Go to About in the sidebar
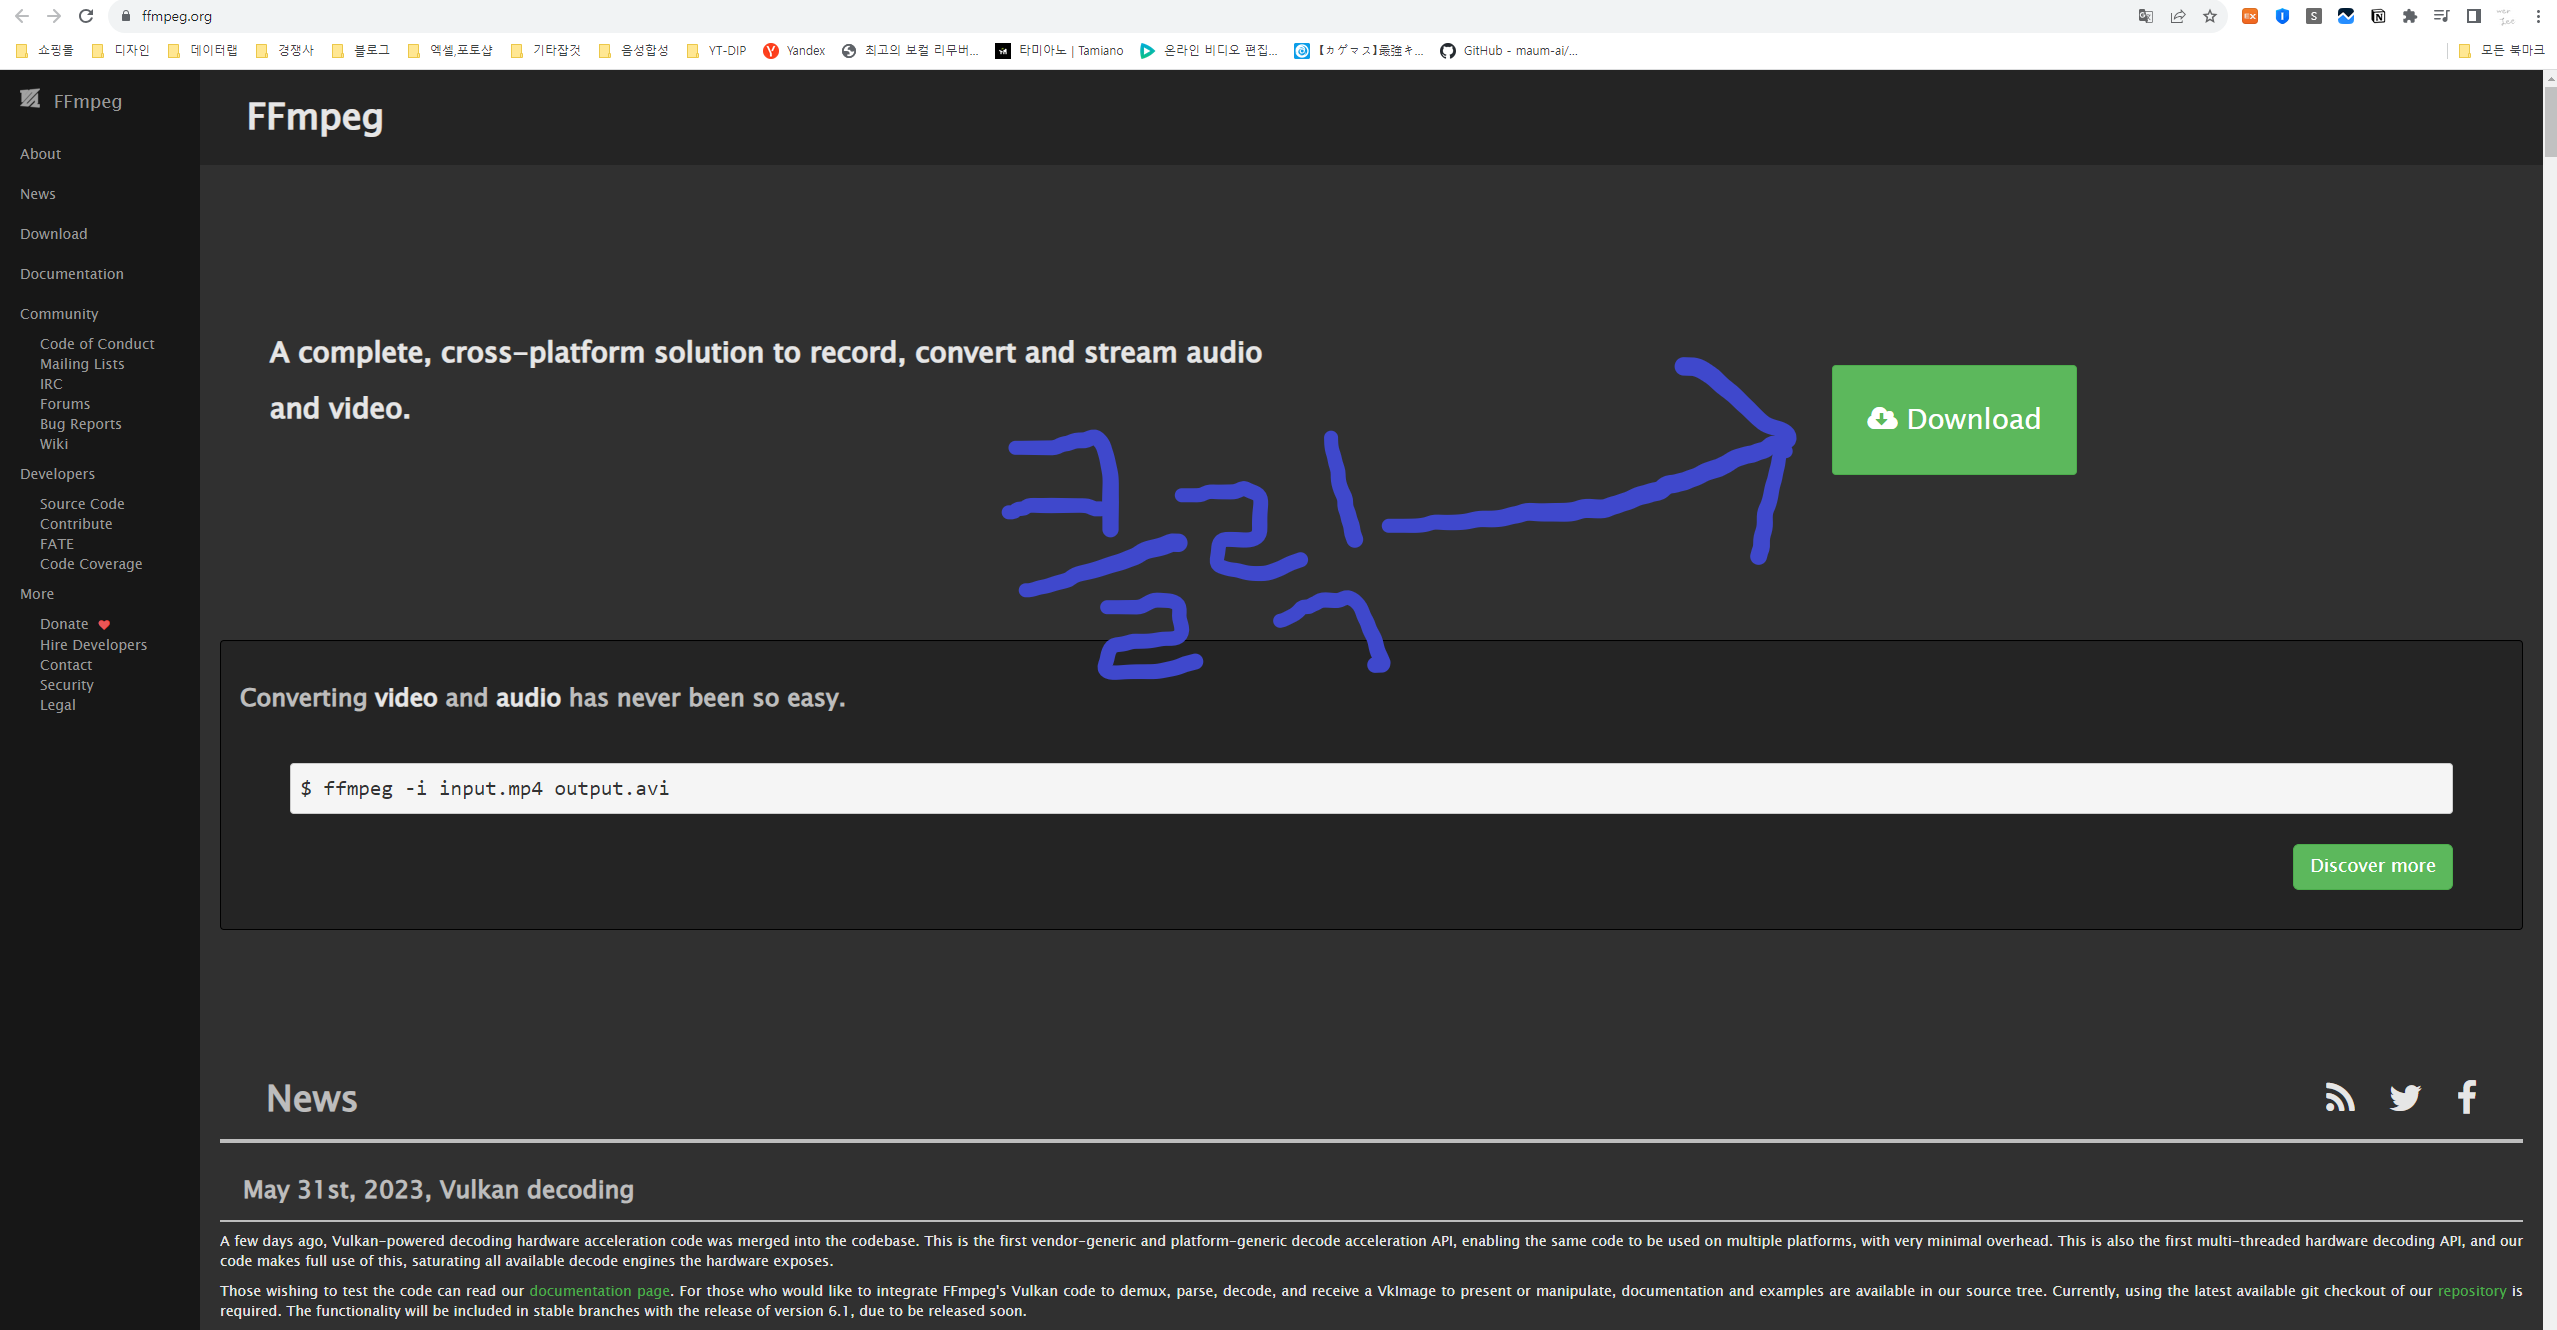 [x=40, y=154]
